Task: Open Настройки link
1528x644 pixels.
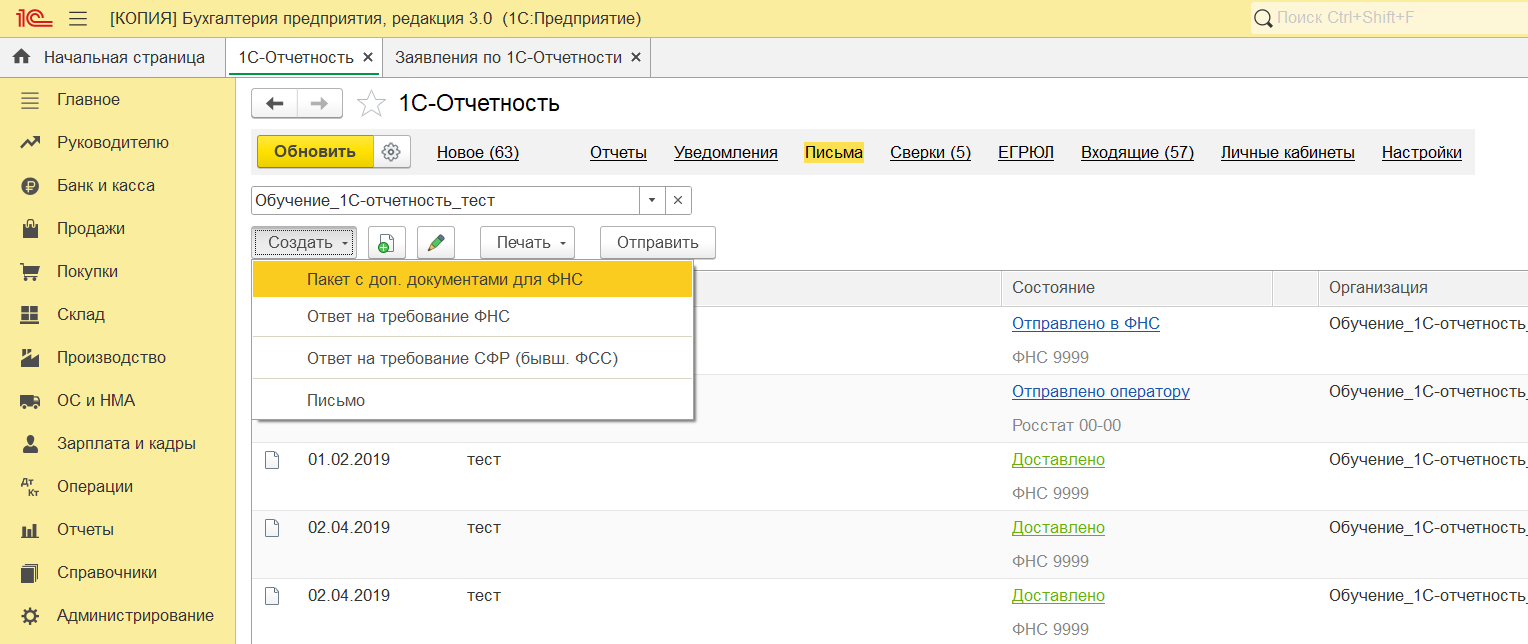Action: coord(1422,153)
